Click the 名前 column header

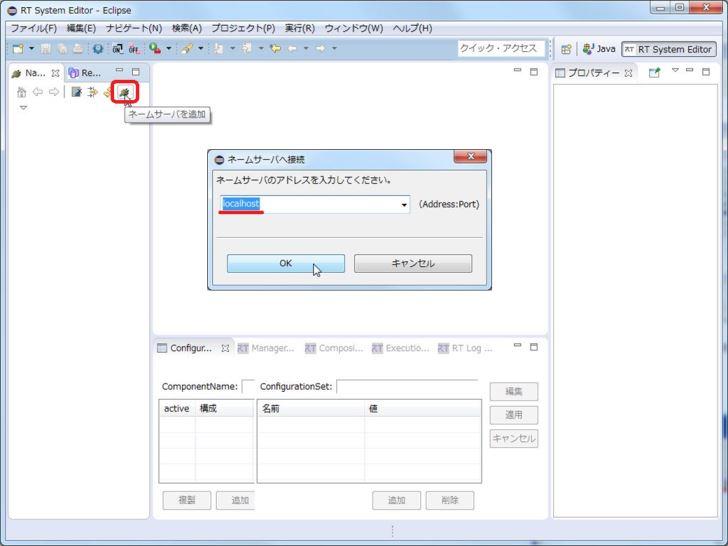point(311,409)
